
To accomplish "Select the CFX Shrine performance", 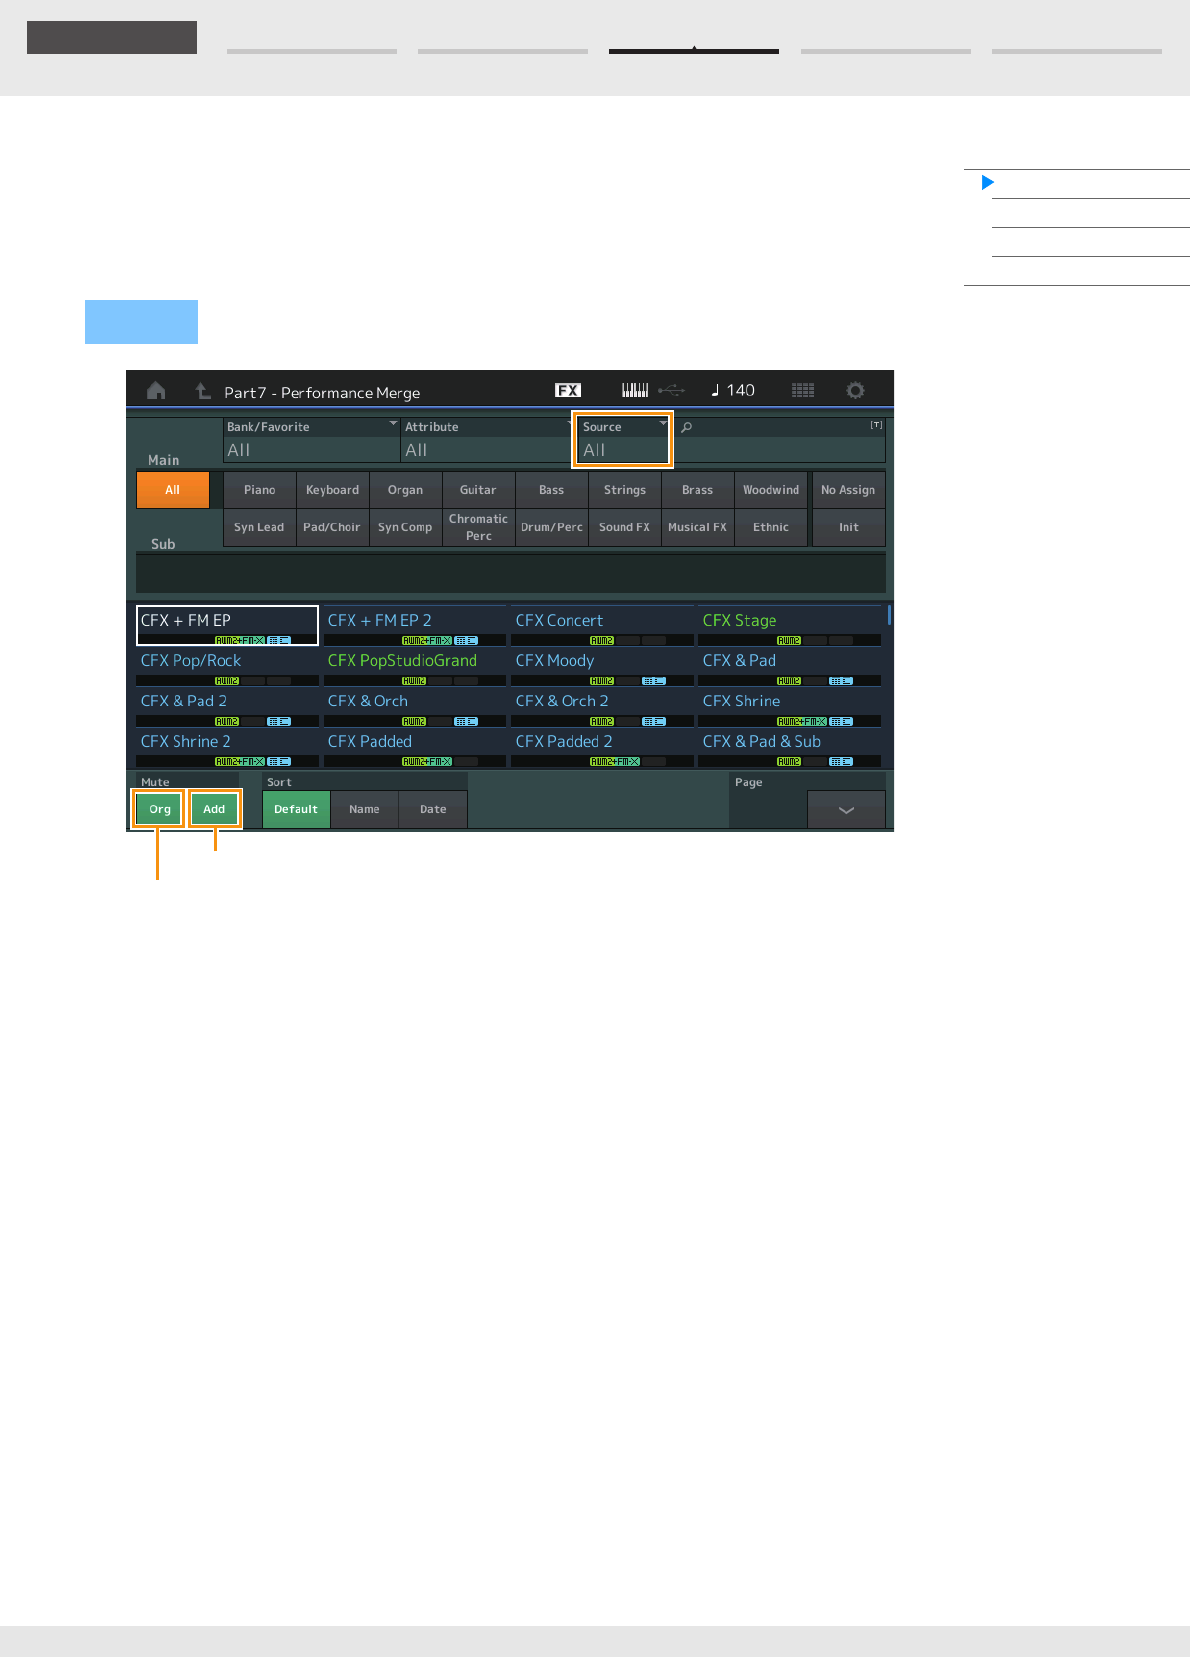I will click(x=789, y=707).
